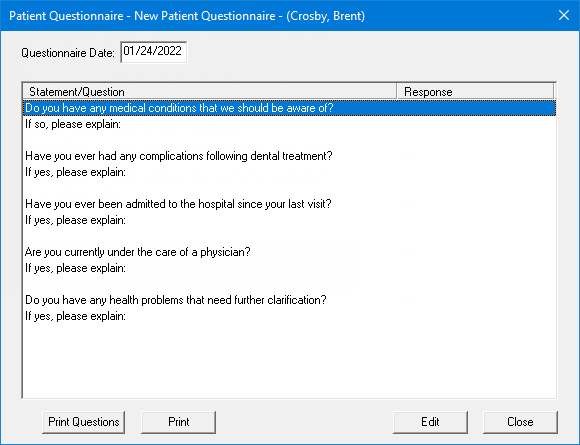The height and width of the screenshot is (445, 580).
Task: Select the explain row under physician question
Action: pos(289,268)
